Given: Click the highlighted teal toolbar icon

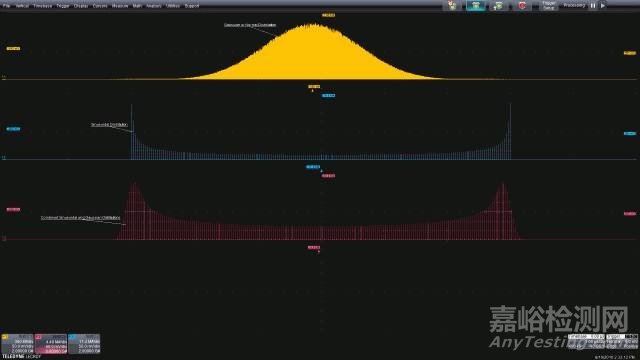Looking at the screenshot, I should (x=476, y=6).
